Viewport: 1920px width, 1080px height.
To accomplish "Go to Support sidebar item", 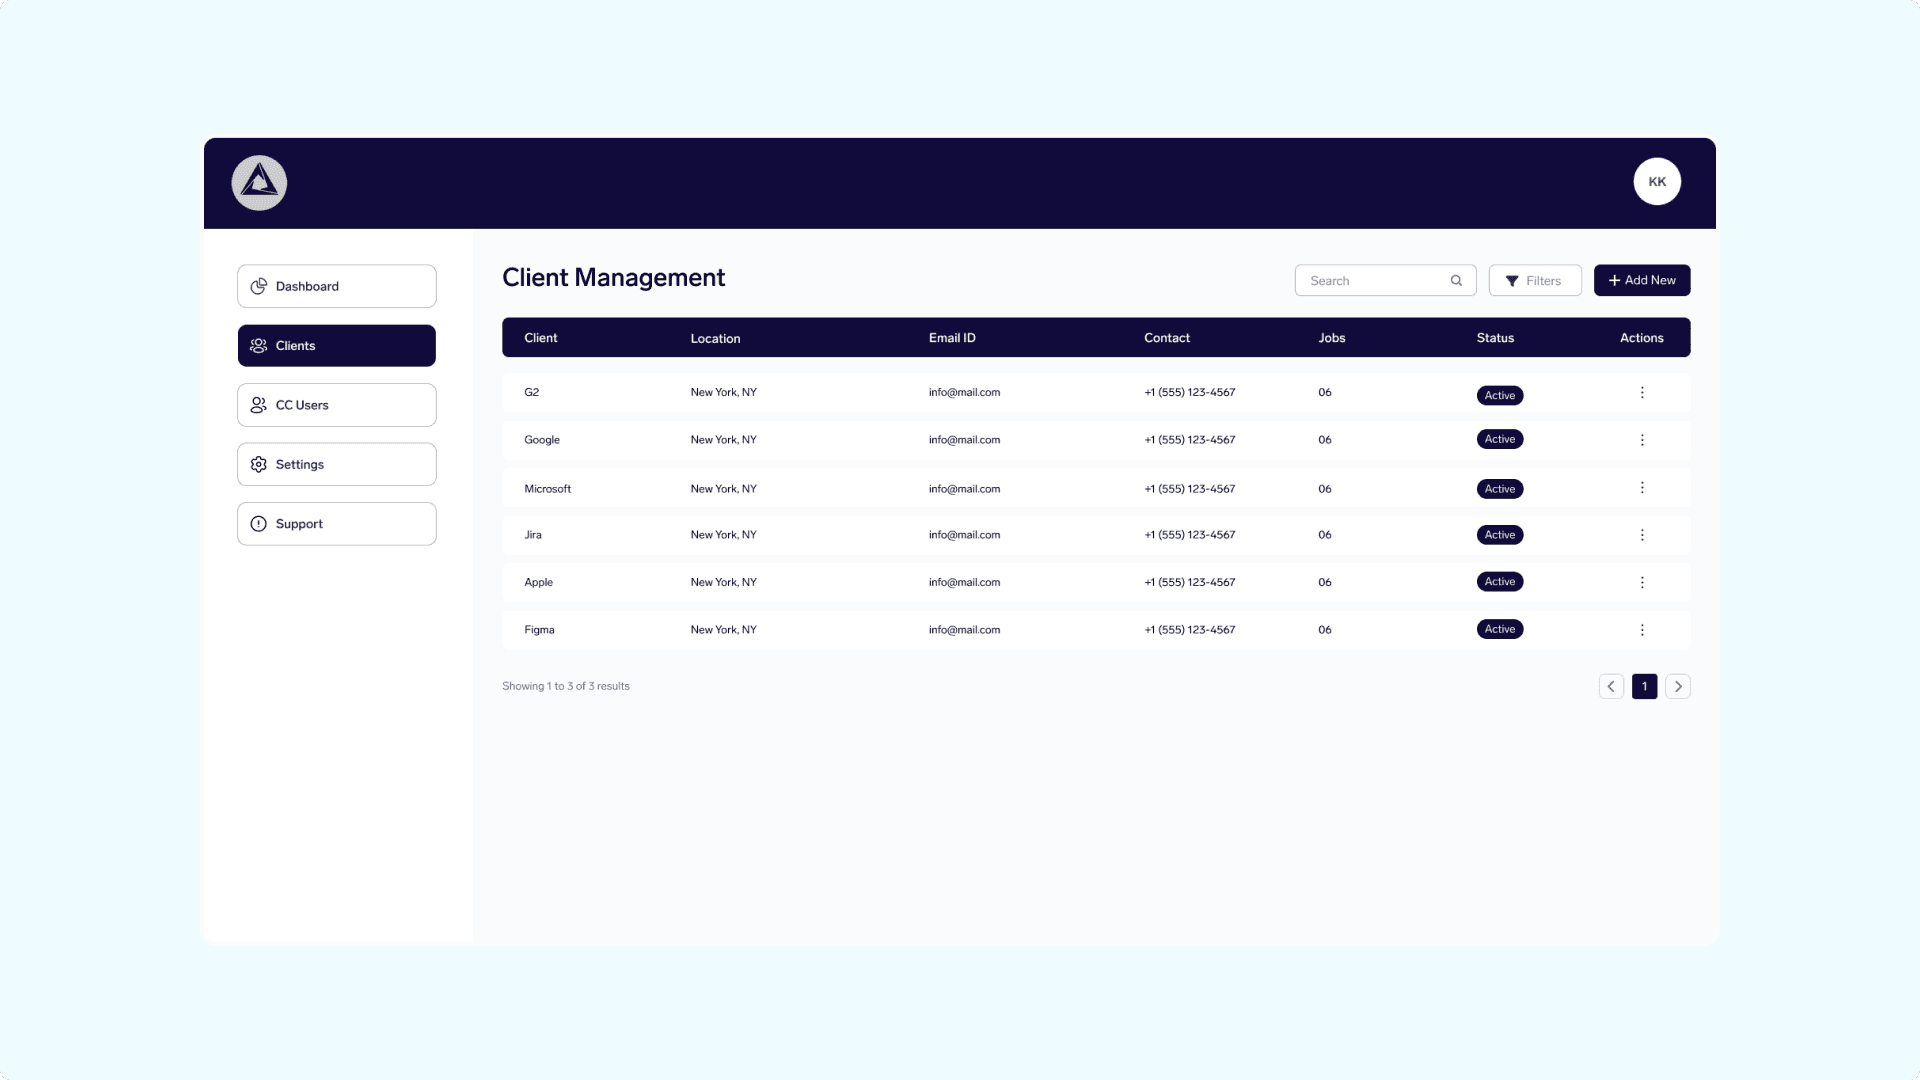I will 336,524.
